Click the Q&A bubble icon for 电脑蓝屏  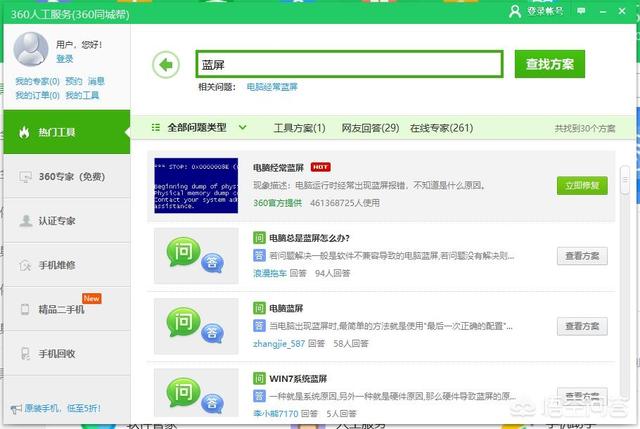point(196,325)
